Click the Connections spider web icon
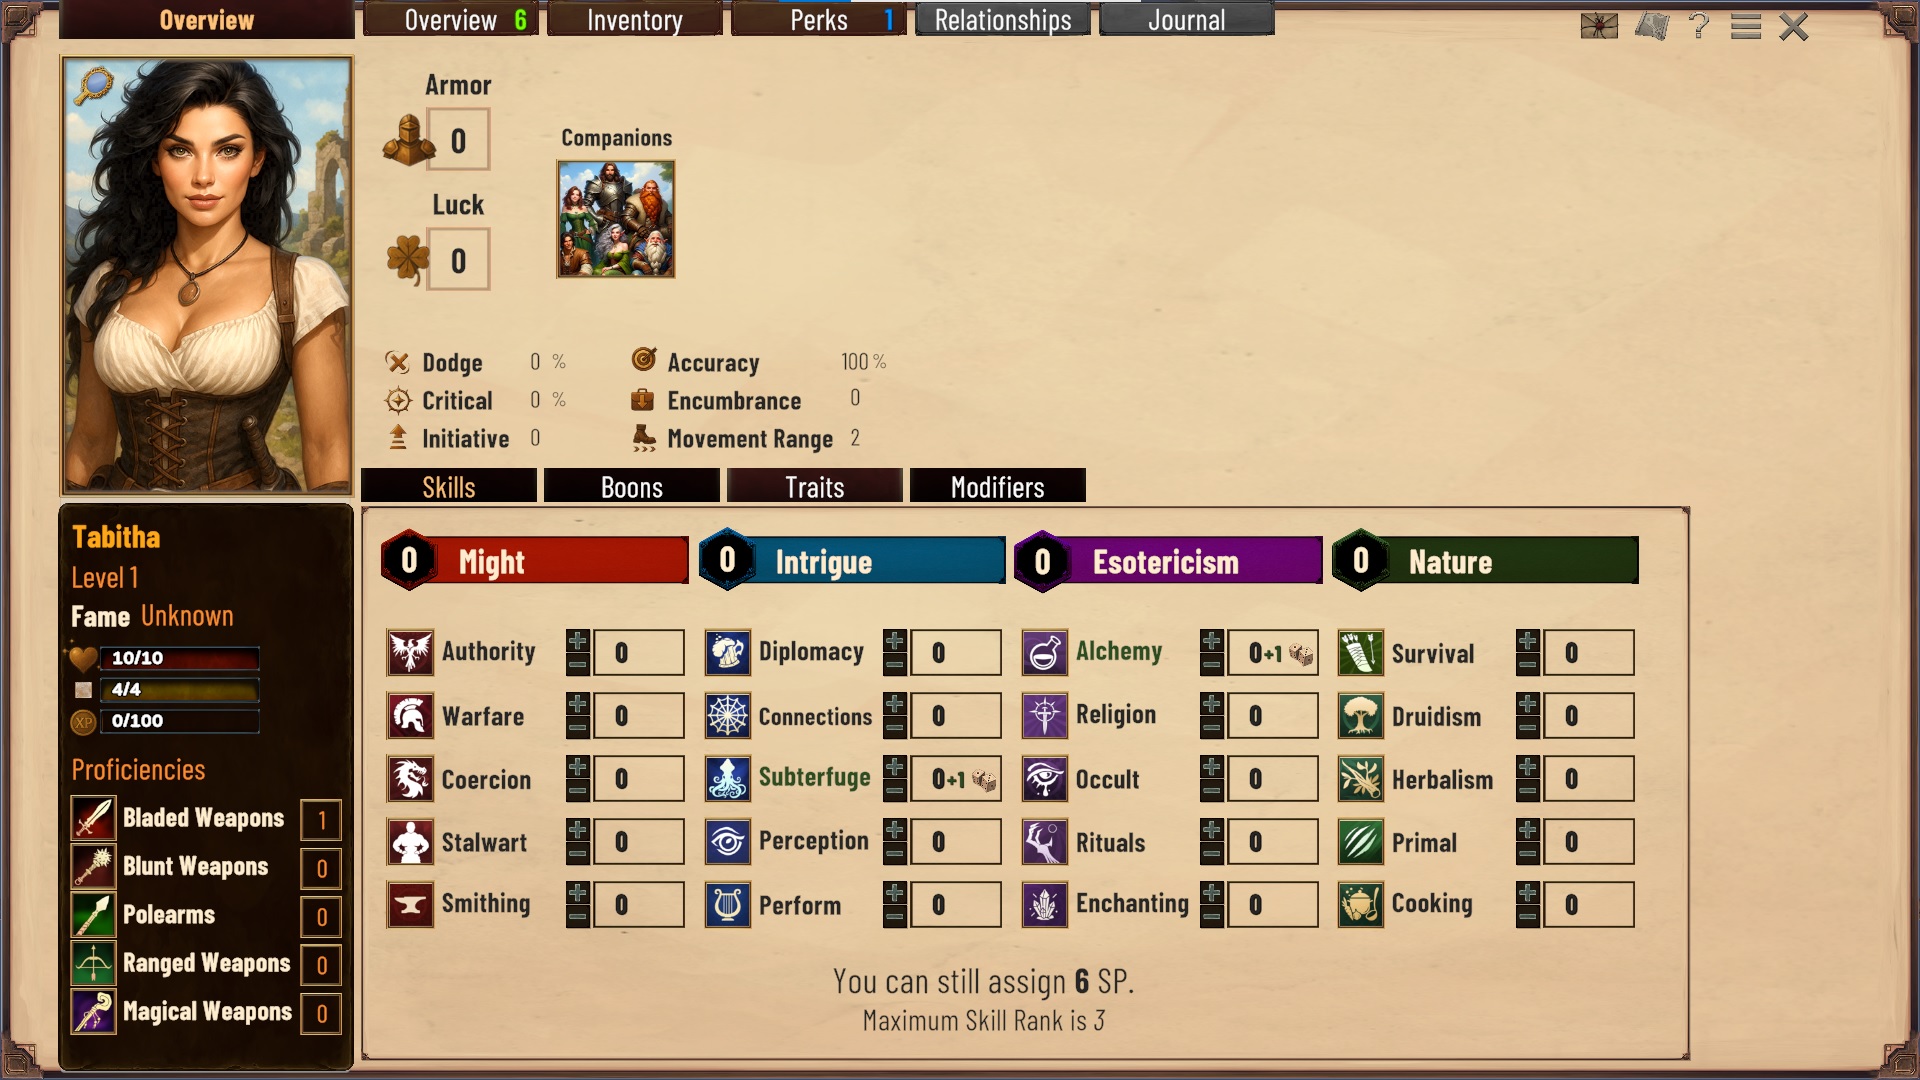 728,716
